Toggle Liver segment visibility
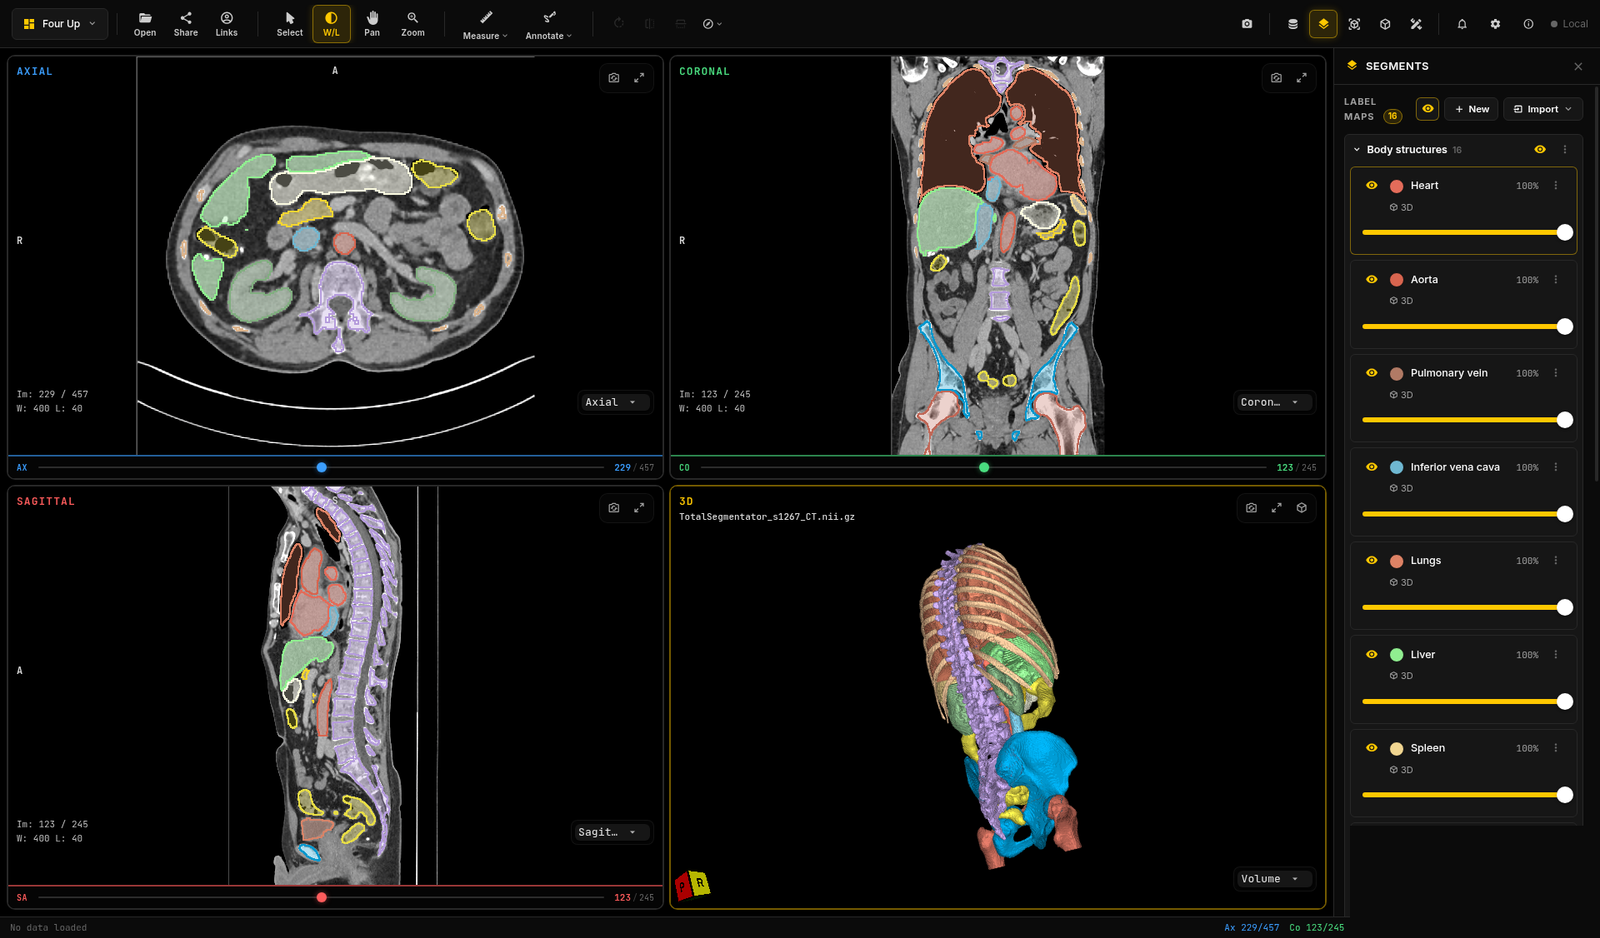This screenshot has height=938, width=1600. coord(1372,655)
